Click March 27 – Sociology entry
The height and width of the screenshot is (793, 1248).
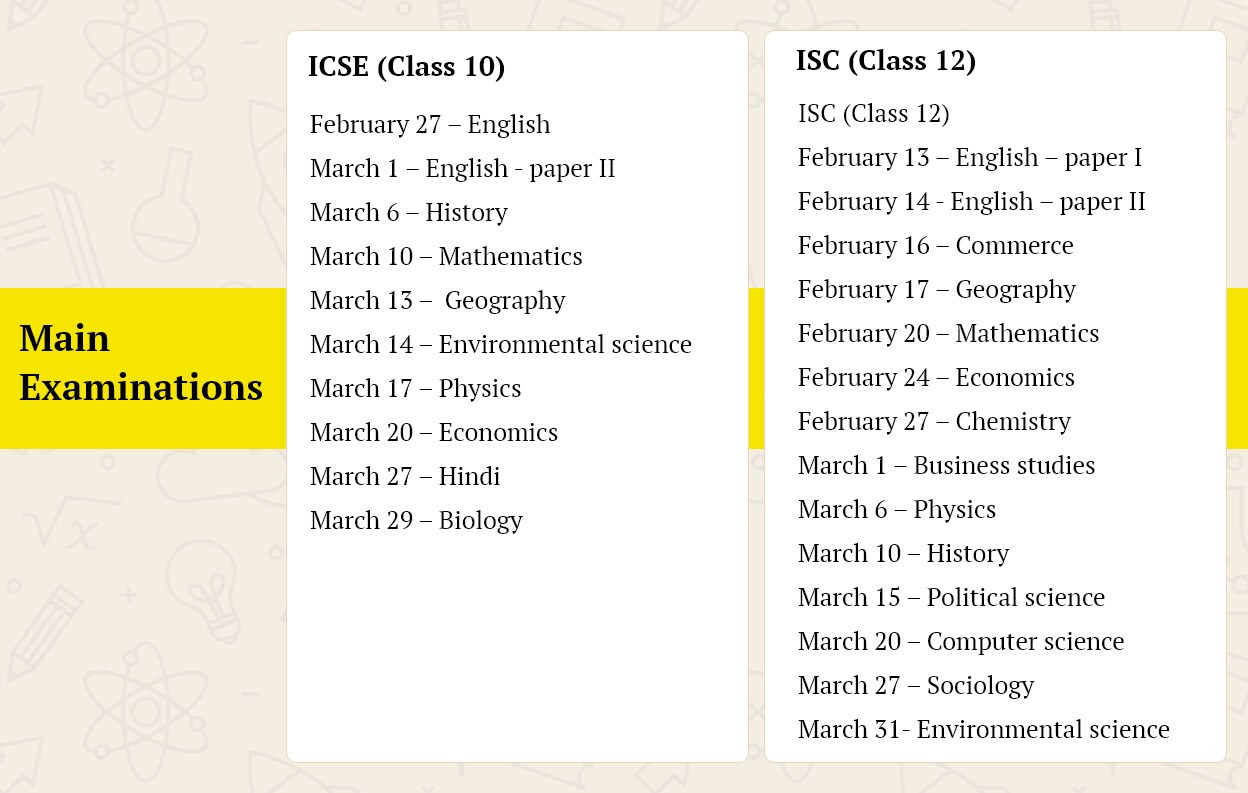pos(916,686)
